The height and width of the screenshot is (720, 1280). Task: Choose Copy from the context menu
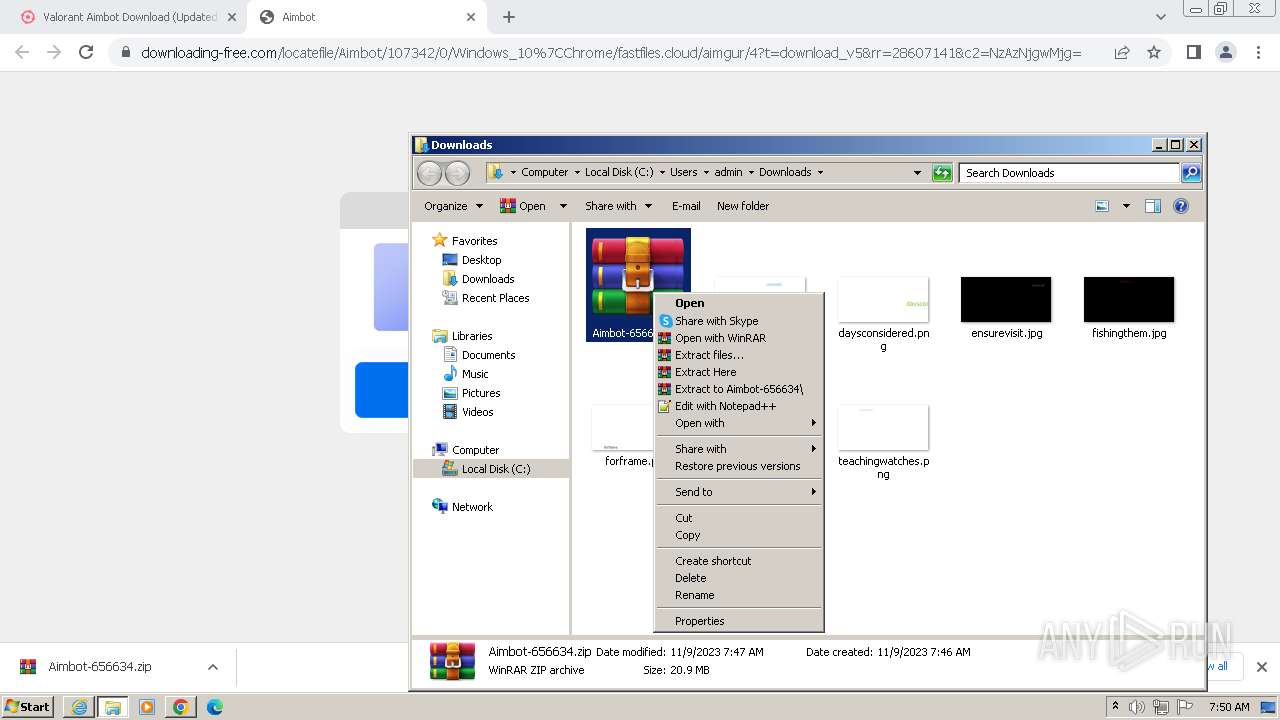pos(738,535)
